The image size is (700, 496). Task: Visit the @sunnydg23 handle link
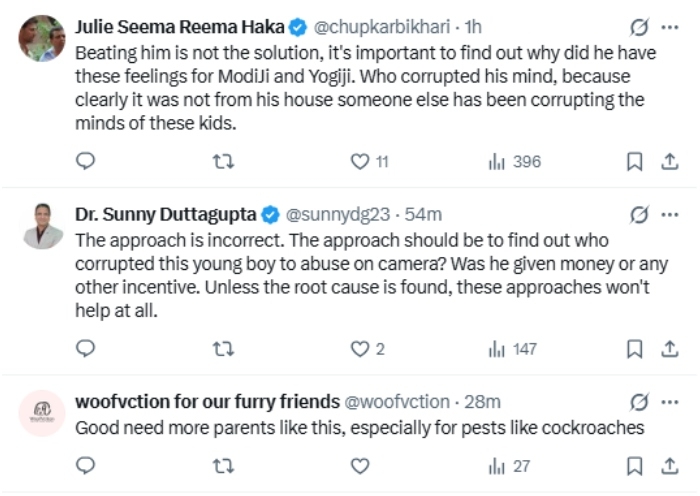point(338,215)
